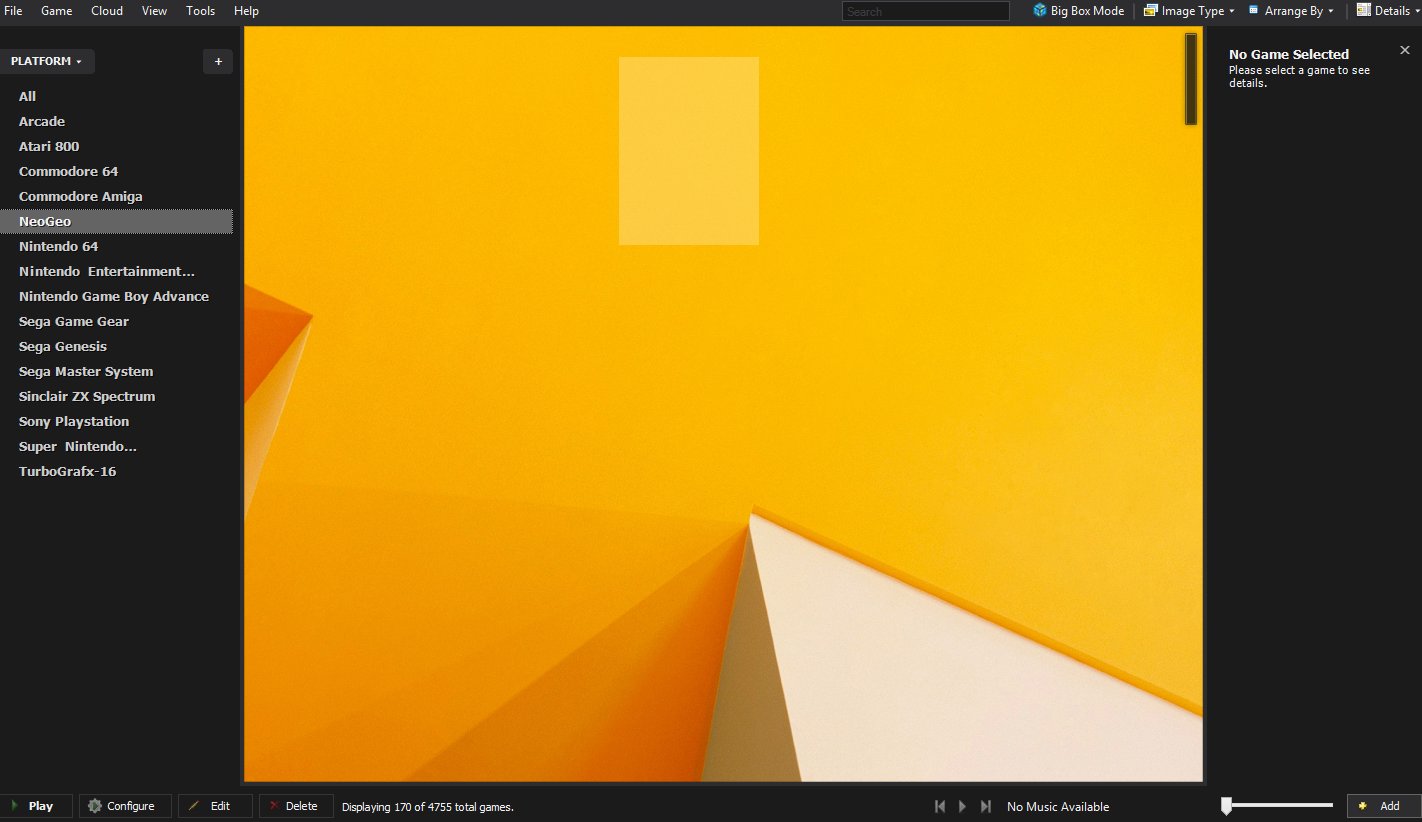
Task: Open the PLATFORM dropdown in the sidebar
Action: pyautogui.click(x=47, y=61)
